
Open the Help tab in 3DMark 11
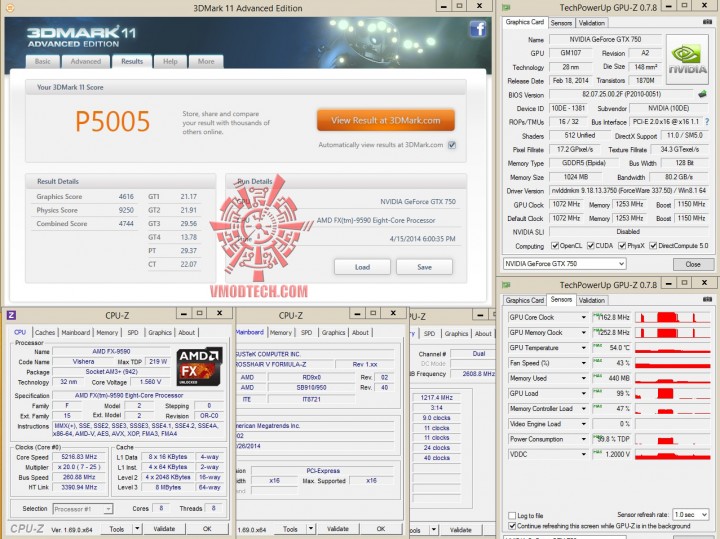pyautogui.click(x=170, y=62)
